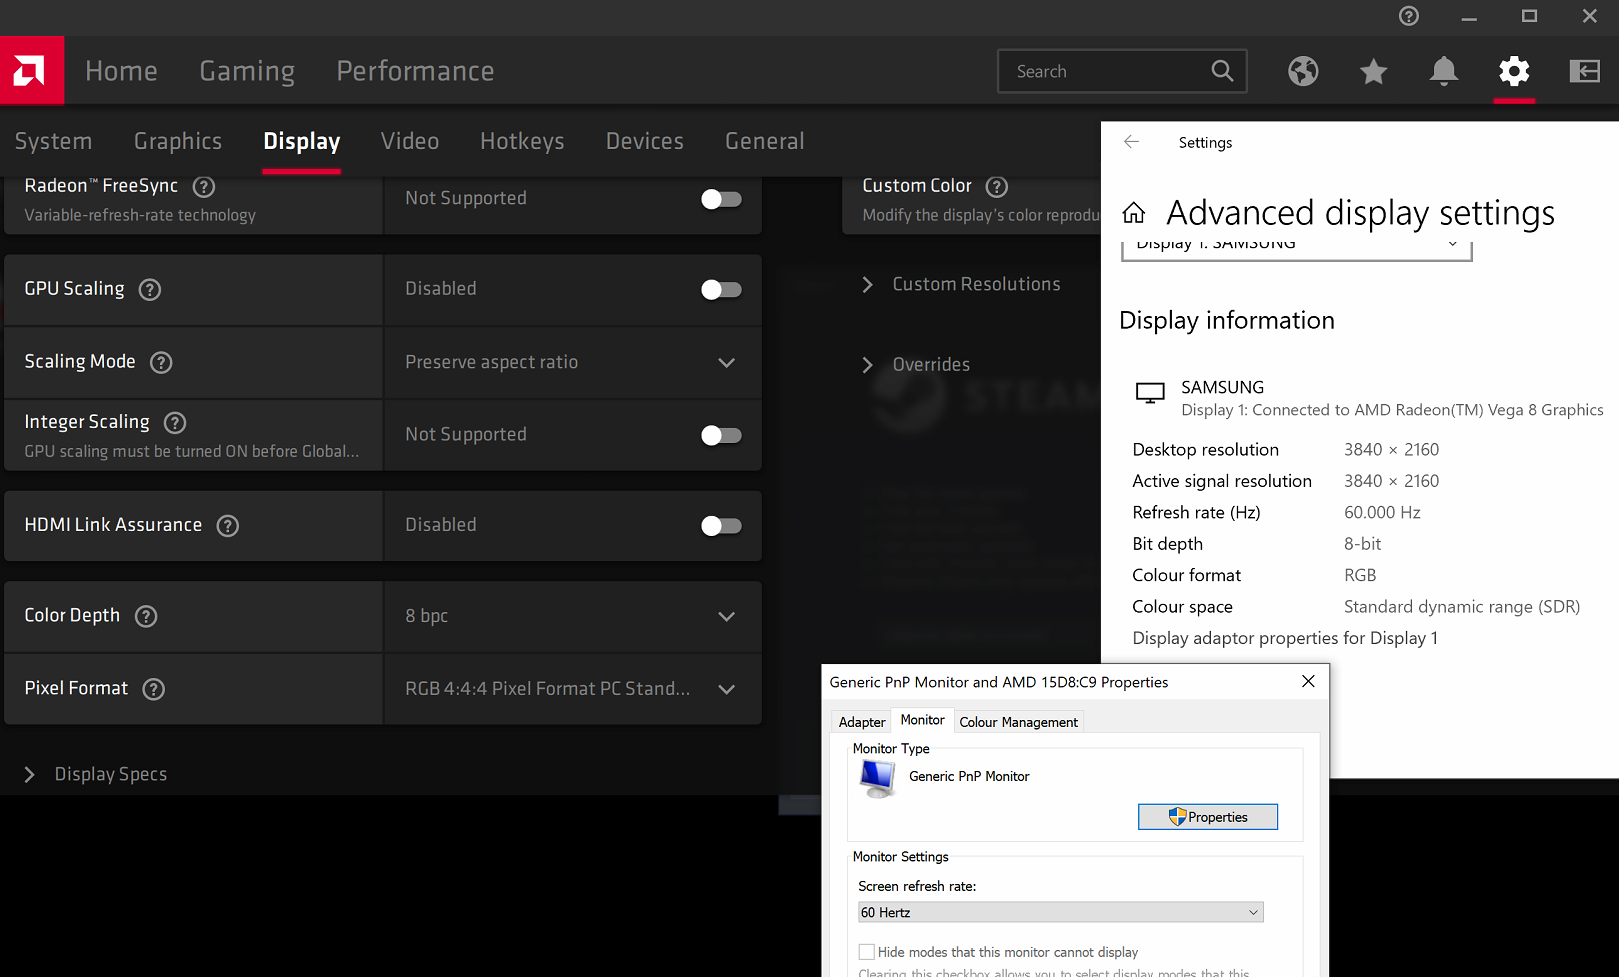Show help for Custom Color
Viewport: 1619px width, 977px height.
[997, 187]
